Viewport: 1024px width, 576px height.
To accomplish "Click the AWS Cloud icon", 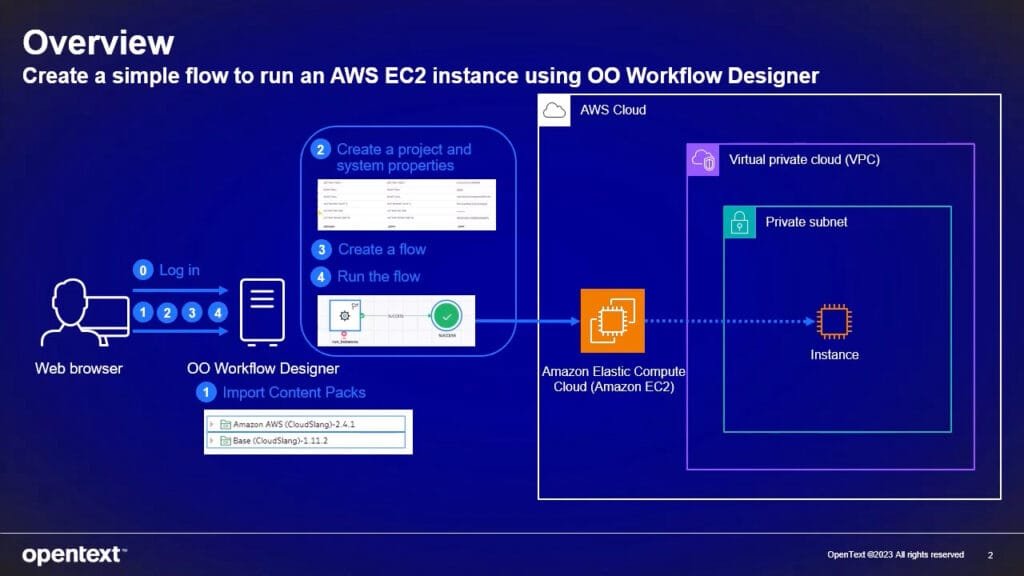I will (554, 110).
